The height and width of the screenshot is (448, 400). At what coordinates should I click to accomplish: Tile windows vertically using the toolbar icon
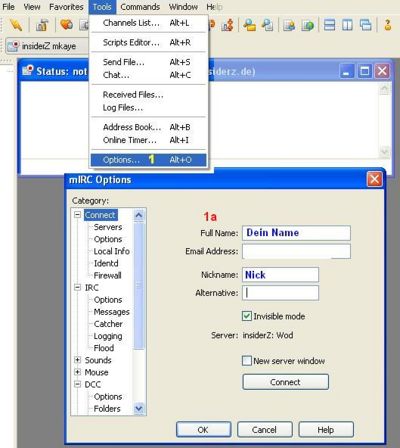(347, 25)
